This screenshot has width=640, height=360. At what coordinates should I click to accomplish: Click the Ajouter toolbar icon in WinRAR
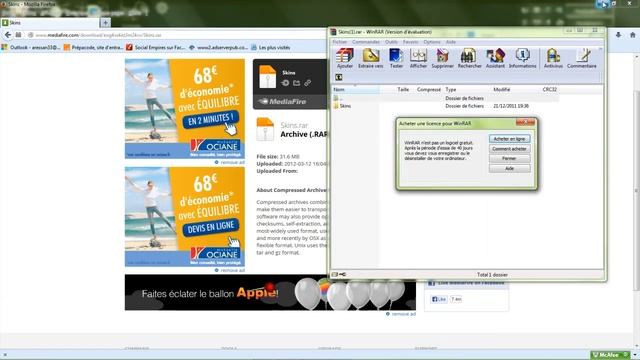click(x=344, y=58)
